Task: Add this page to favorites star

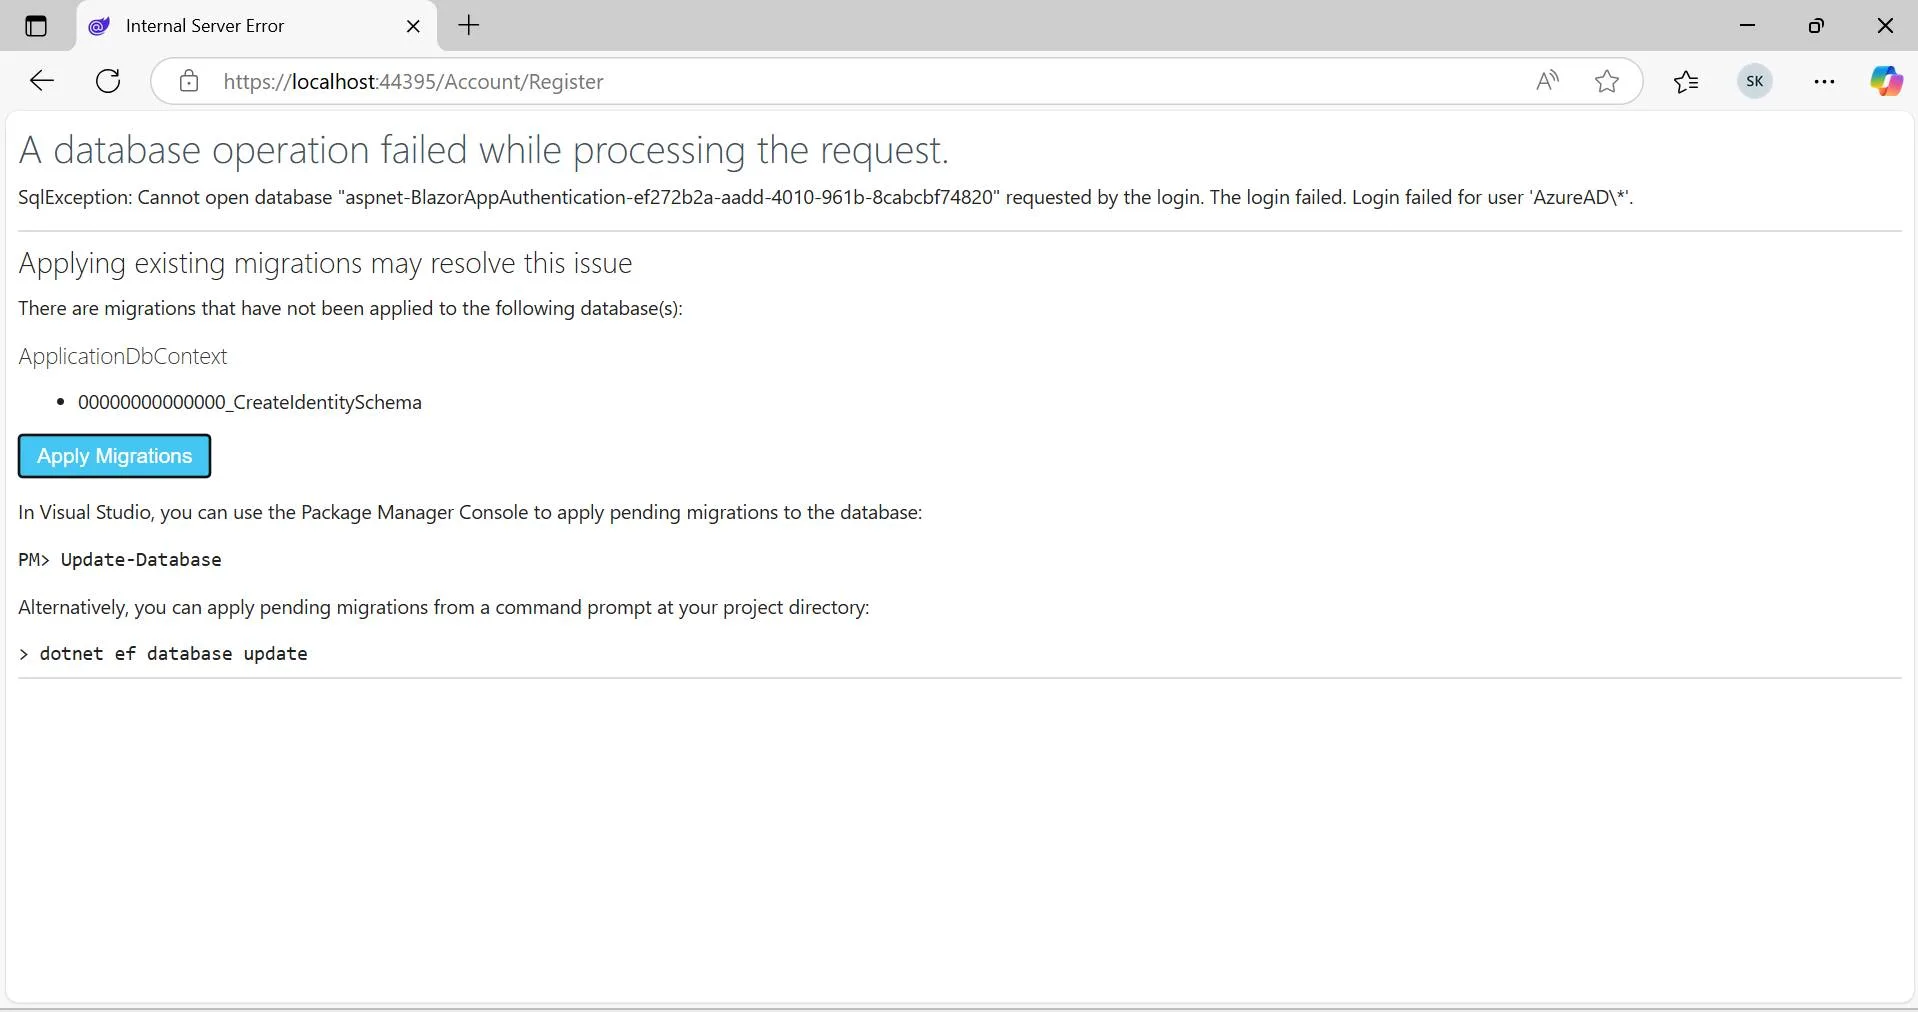Action: (x=1607, y=81)
